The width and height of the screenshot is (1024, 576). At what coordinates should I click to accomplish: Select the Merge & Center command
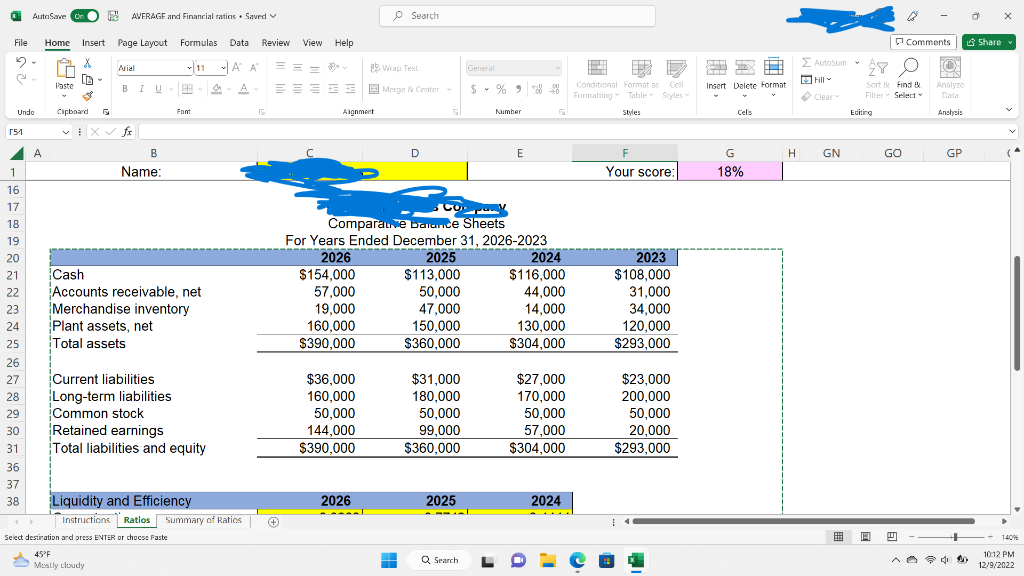tap(405, 90)
